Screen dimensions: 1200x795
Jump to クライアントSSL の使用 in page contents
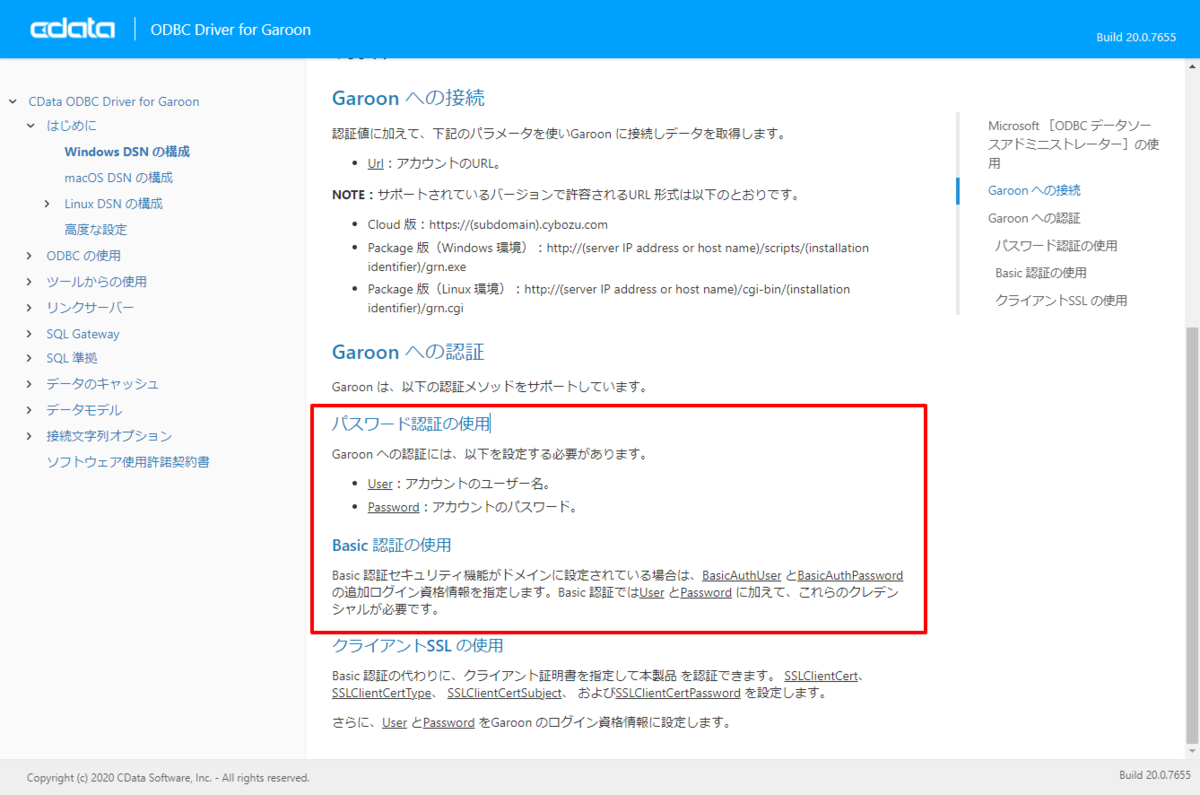pyautogui.click(x=1061, y=301)
